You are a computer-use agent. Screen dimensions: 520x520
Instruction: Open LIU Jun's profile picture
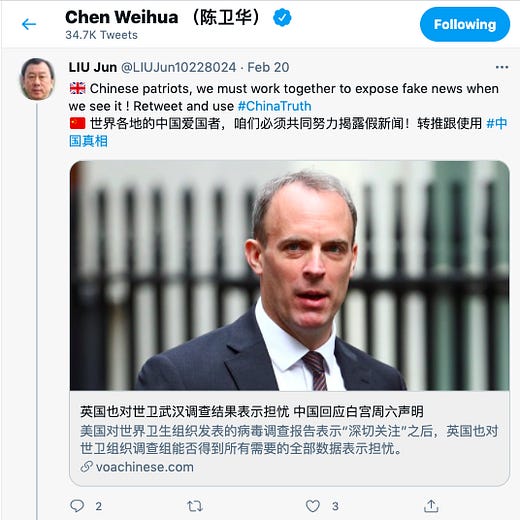(37, 79)
